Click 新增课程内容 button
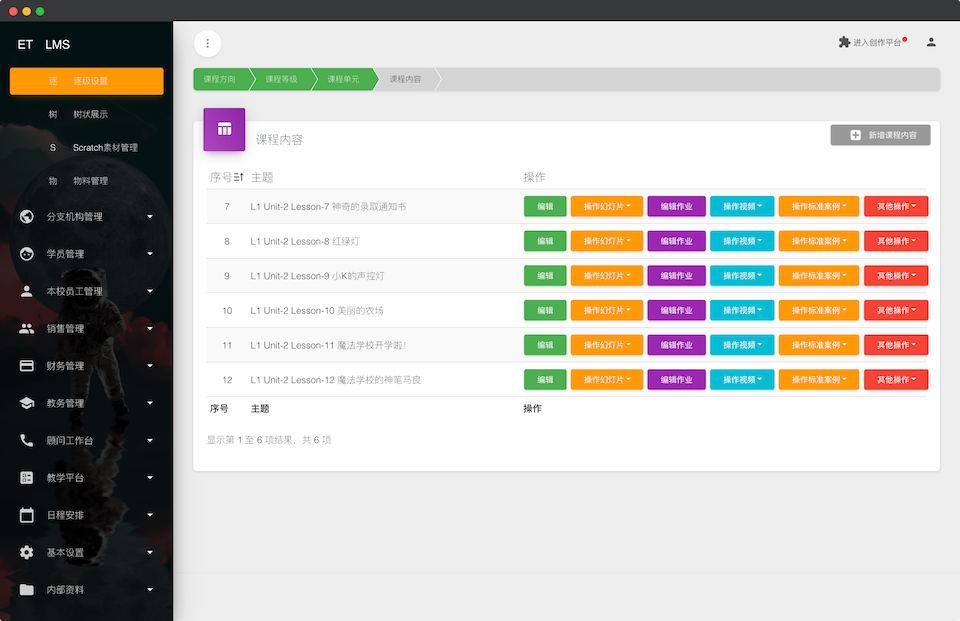The image size is (960, 621). pos(880,135)
